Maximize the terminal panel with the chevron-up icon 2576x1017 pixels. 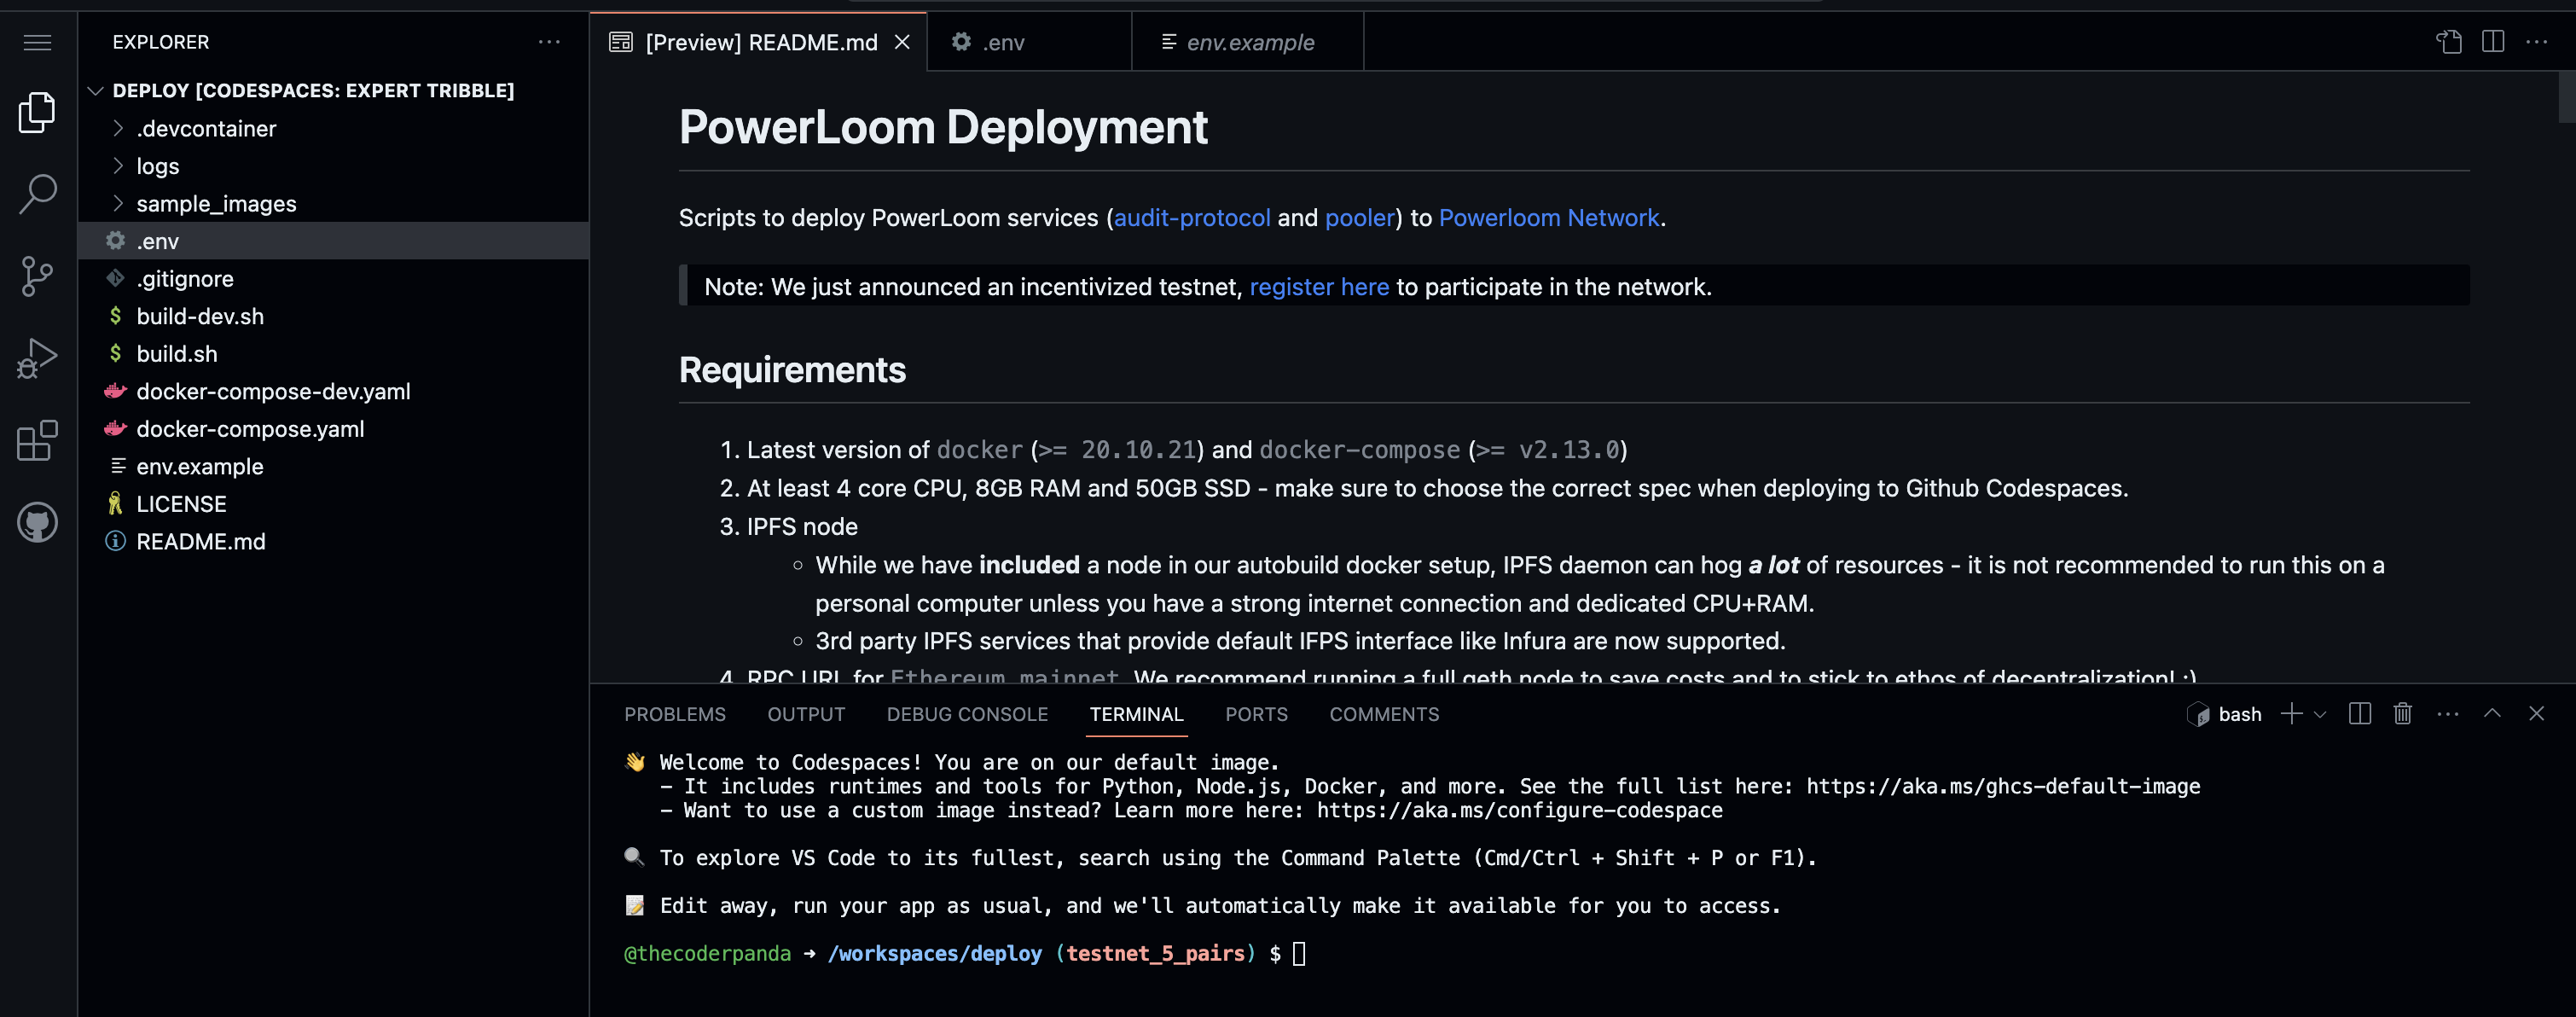[2492, 714]
